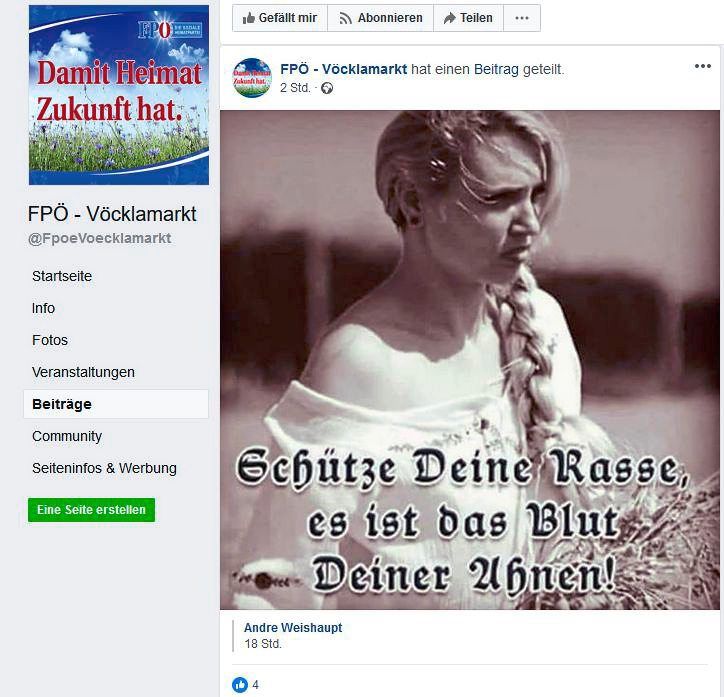The height and width of the screenshot is (697, 724).
Task: Open the Community section
Action: coord(67,436)
